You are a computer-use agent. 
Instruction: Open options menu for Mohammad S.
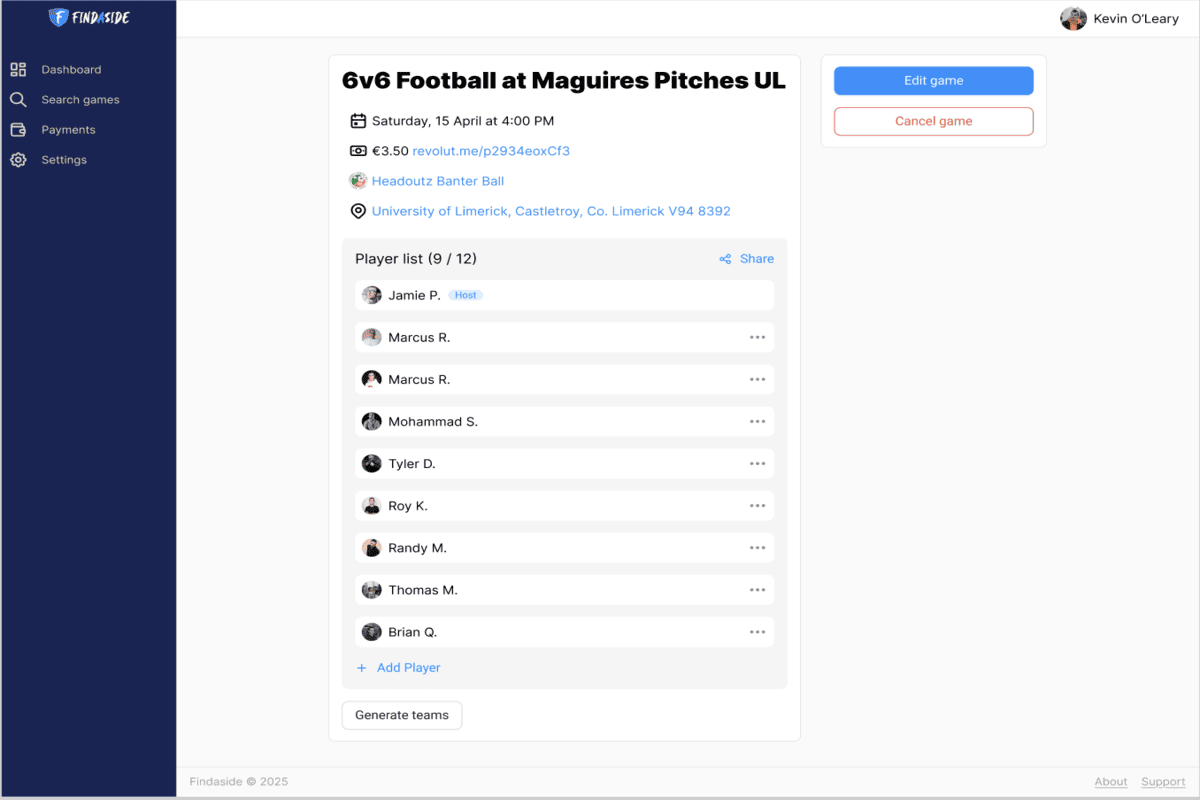click(x=757, y=422)
